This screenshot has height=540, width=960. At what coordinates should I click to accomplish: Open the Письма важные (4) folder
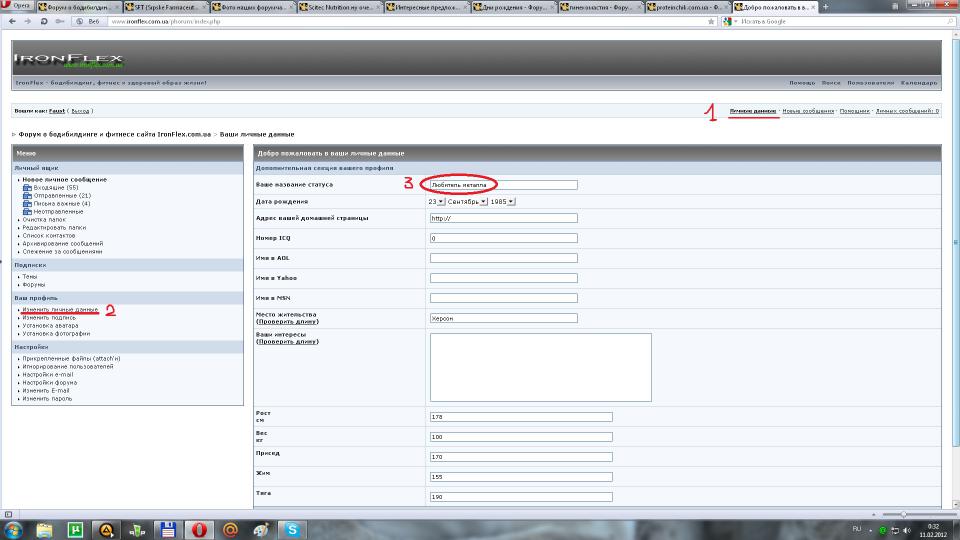pyautogui.click(x=62, y=203)
